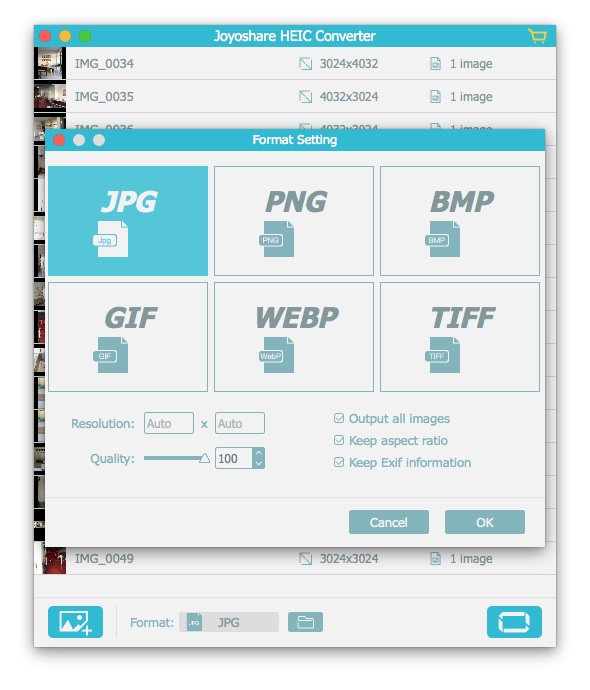Choose the WEBP format tile
Image resolution: width=590 pixels, height=690 pixels.
tap(294, 337)
